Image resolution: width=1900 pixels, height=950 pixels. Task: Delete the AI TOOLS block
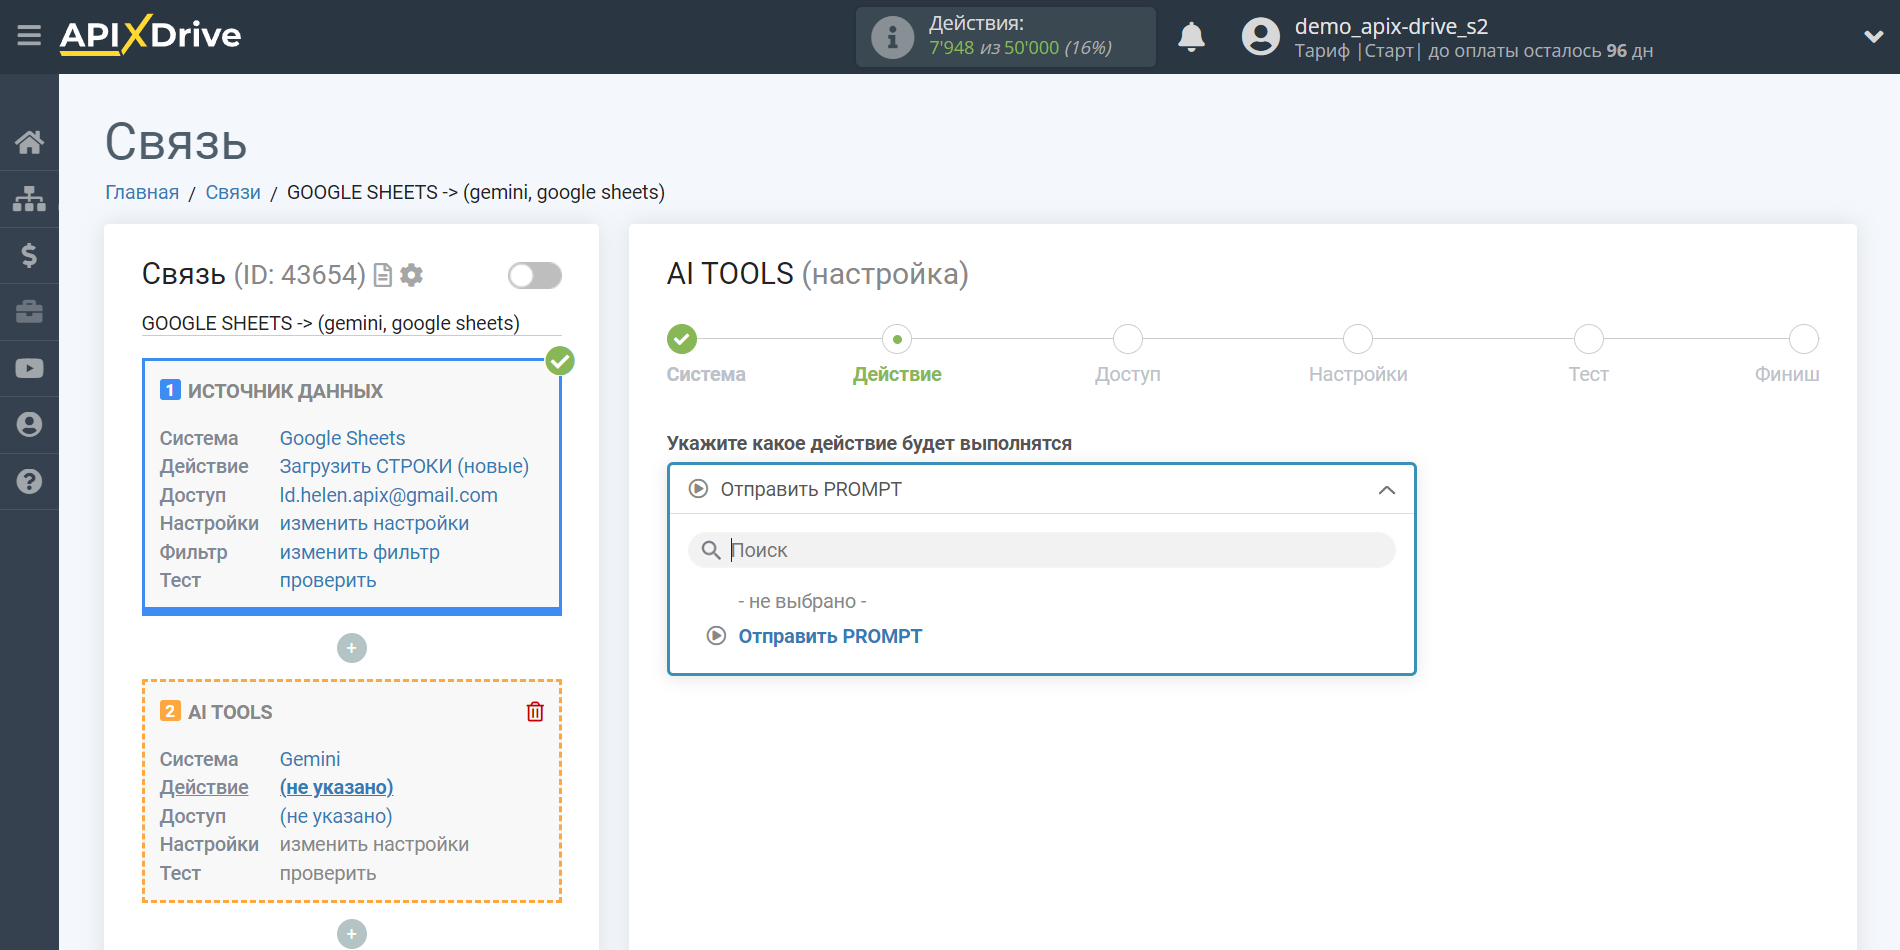point(535,711)
